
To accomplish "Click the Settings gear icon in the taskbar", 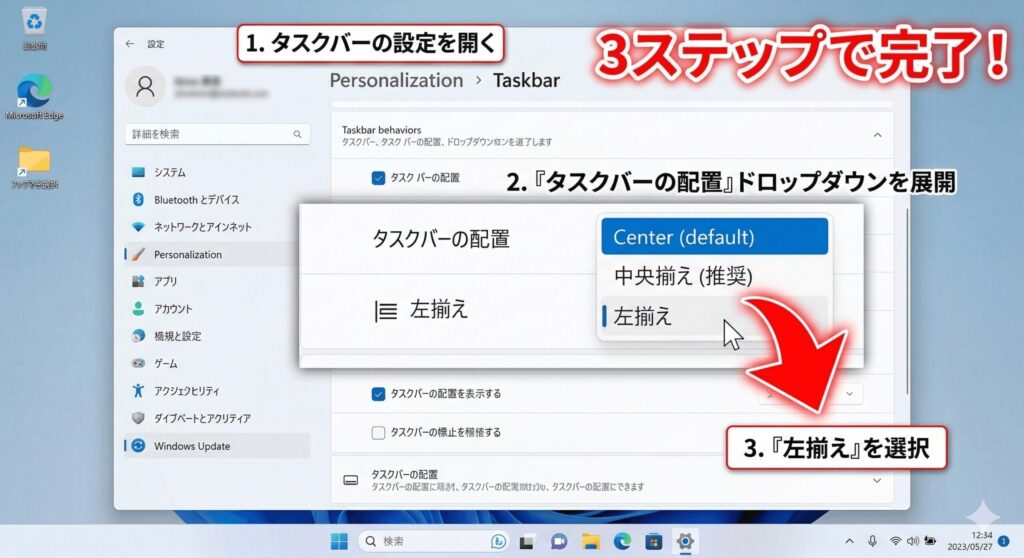I will [x=685, y=541].
